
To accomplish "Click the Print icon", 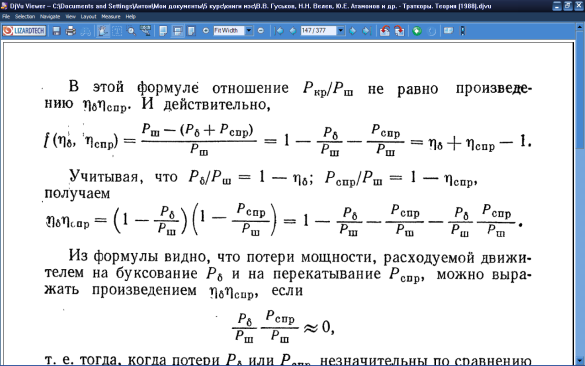I will 71,31.
